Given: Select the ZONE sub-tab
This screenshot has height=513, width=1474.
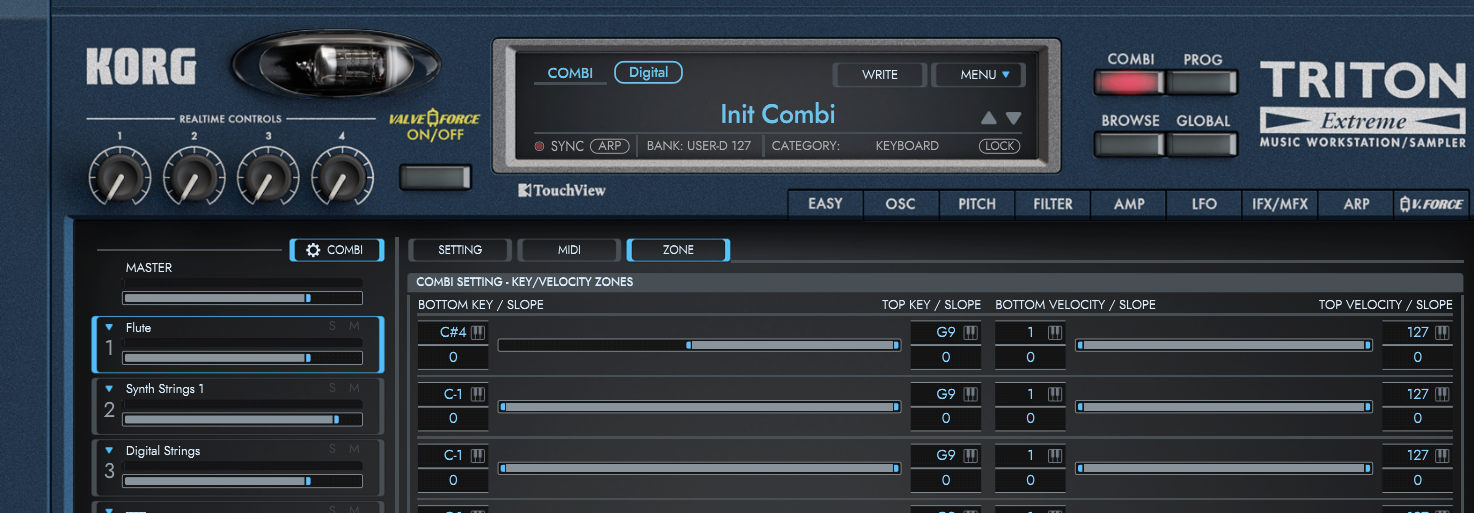Looking at the screenshot, I should click(678, 250).
